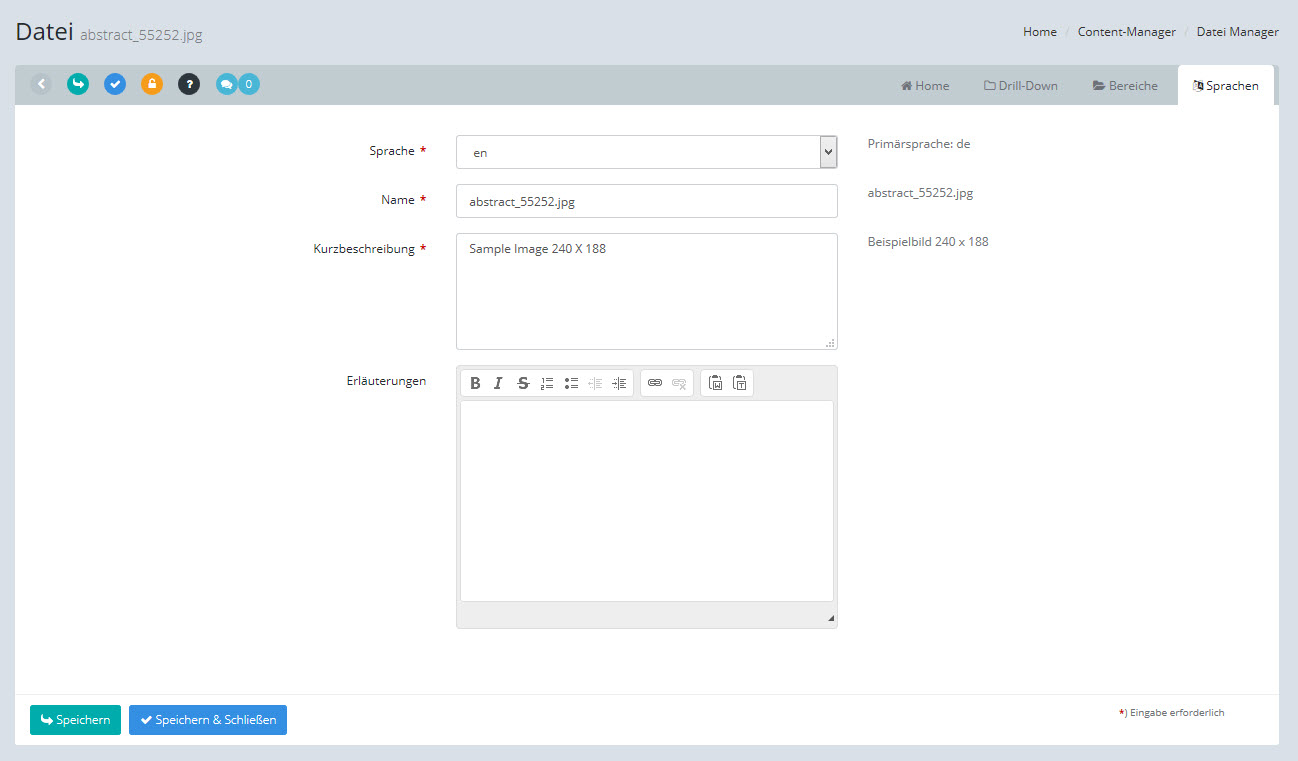Click the blue checkmark icon in toolbar
The height and width of the screenshot is (761, 1298).
pyautogui.click(x=115, y=85)
